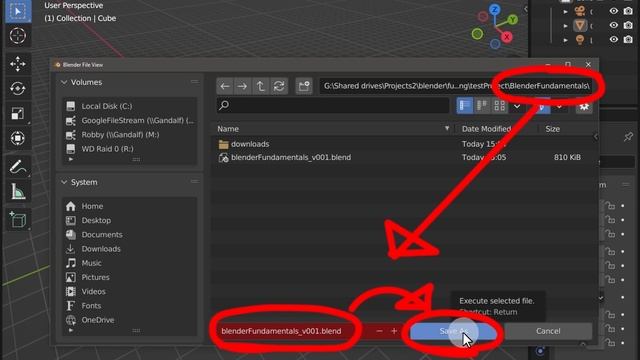Image resolution: width=640 pixels, height=360 pixels.
Task: Choose the Add Cube tool
Action: [18, 220]
